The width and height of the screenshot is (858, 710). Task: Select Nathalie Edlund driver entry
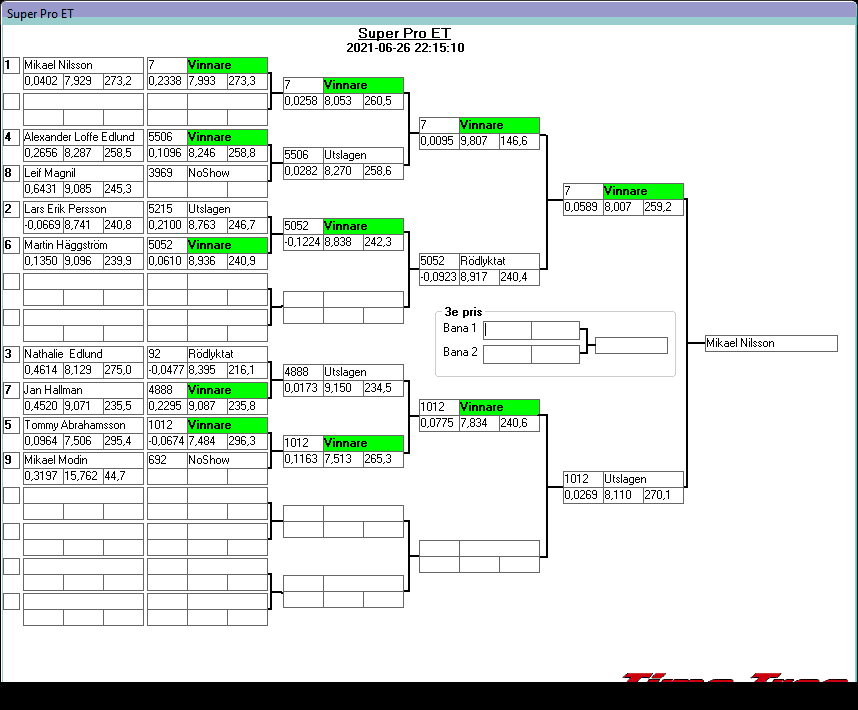click(x=83, y=354)
